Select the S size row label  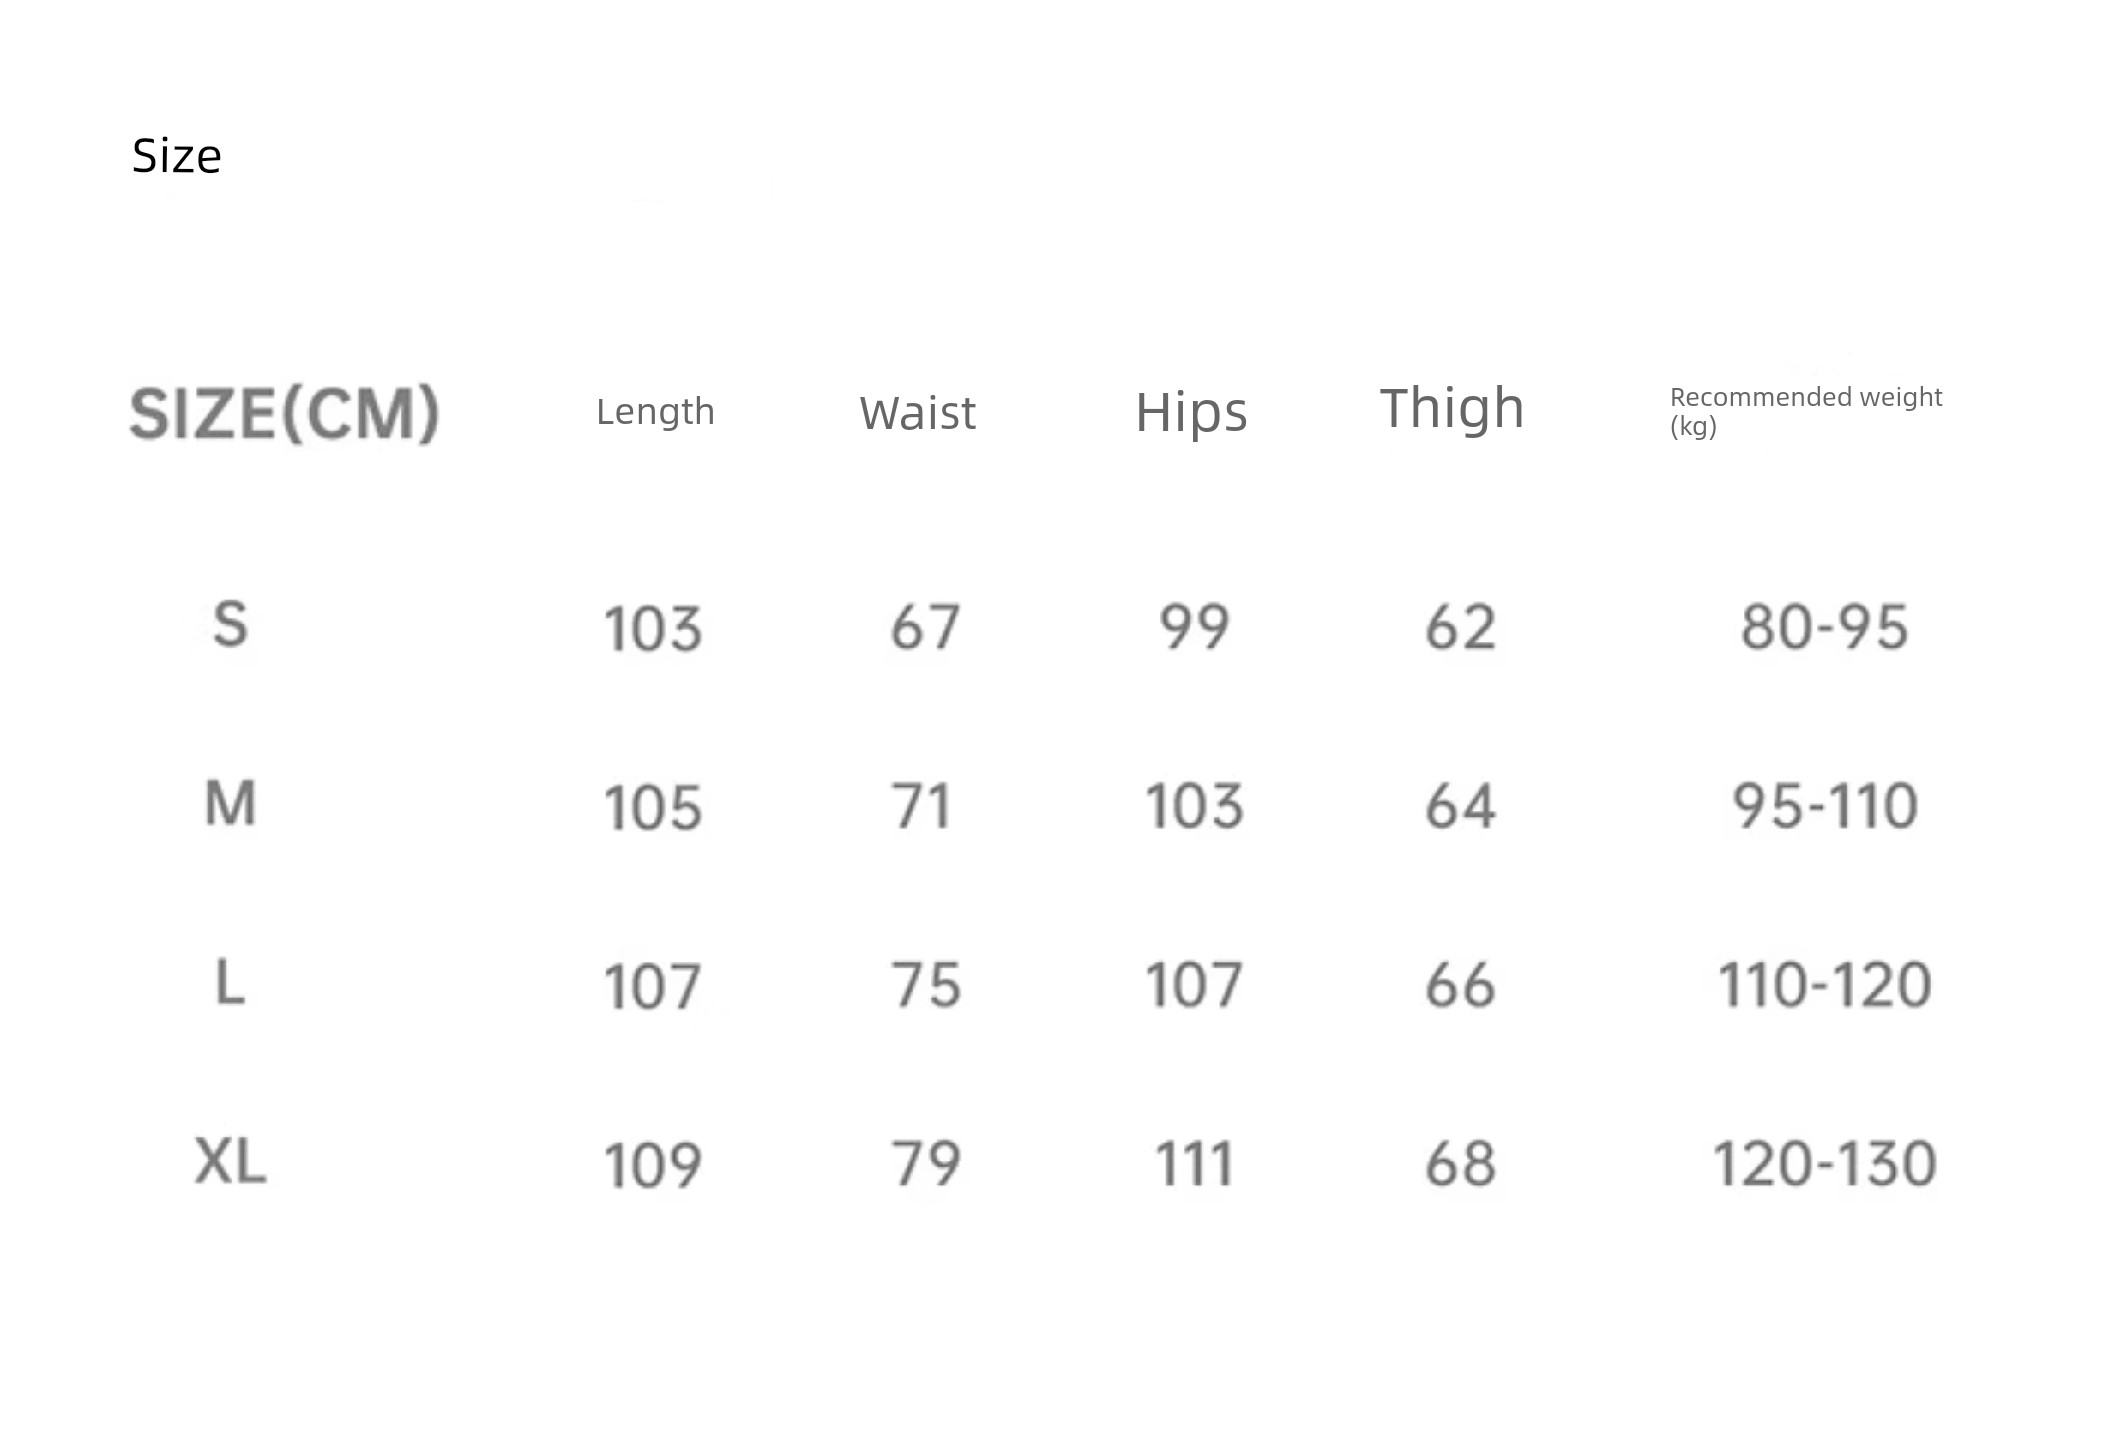coord(231,624)
